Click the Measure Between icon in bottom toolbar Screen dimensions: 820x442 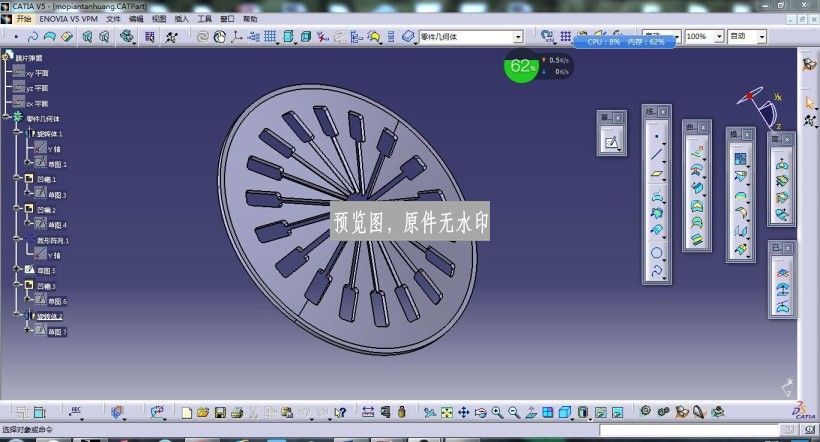(368, 412)
